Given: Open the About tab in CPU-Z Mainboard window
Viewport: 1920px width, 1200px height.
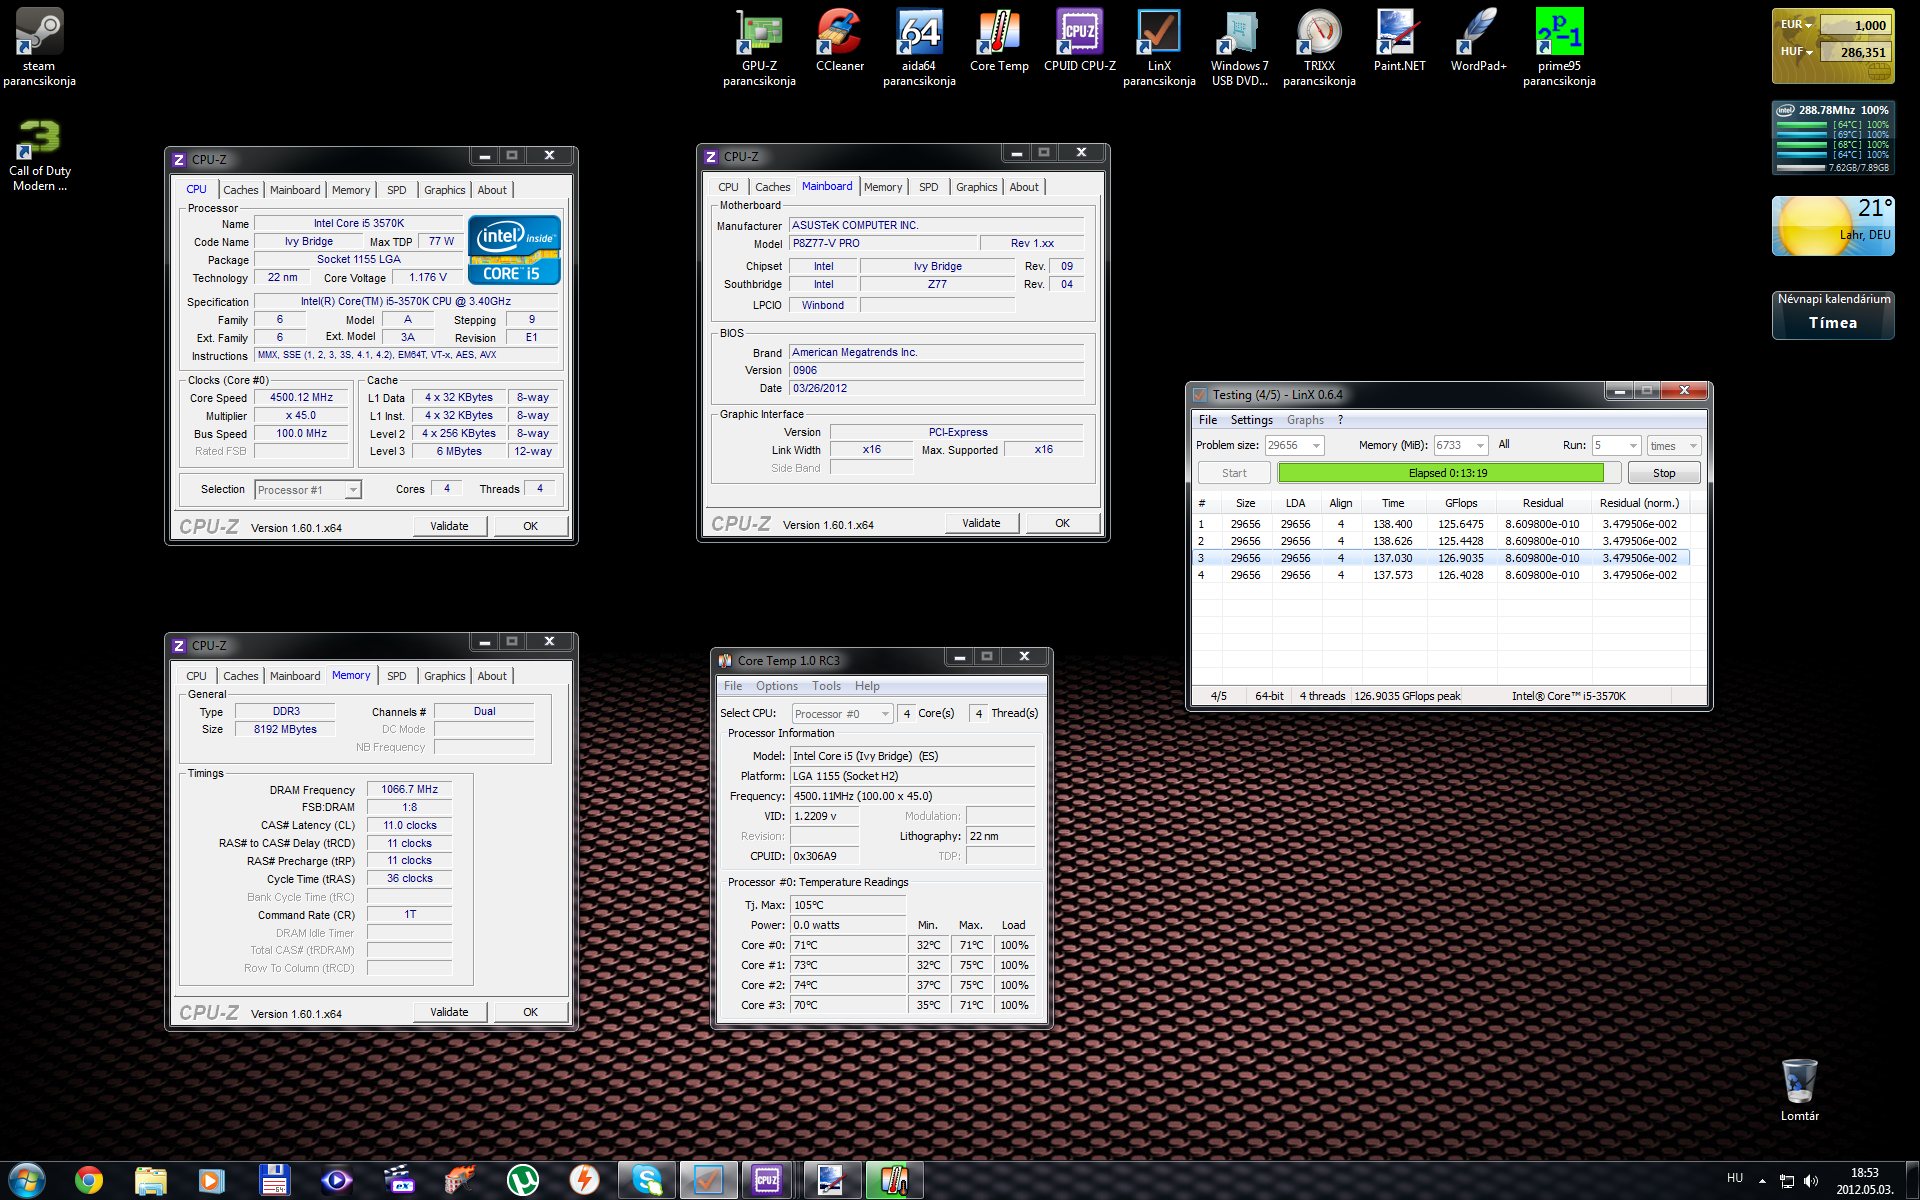Looking at the screenshot, I should click(x=1023, y=187).
